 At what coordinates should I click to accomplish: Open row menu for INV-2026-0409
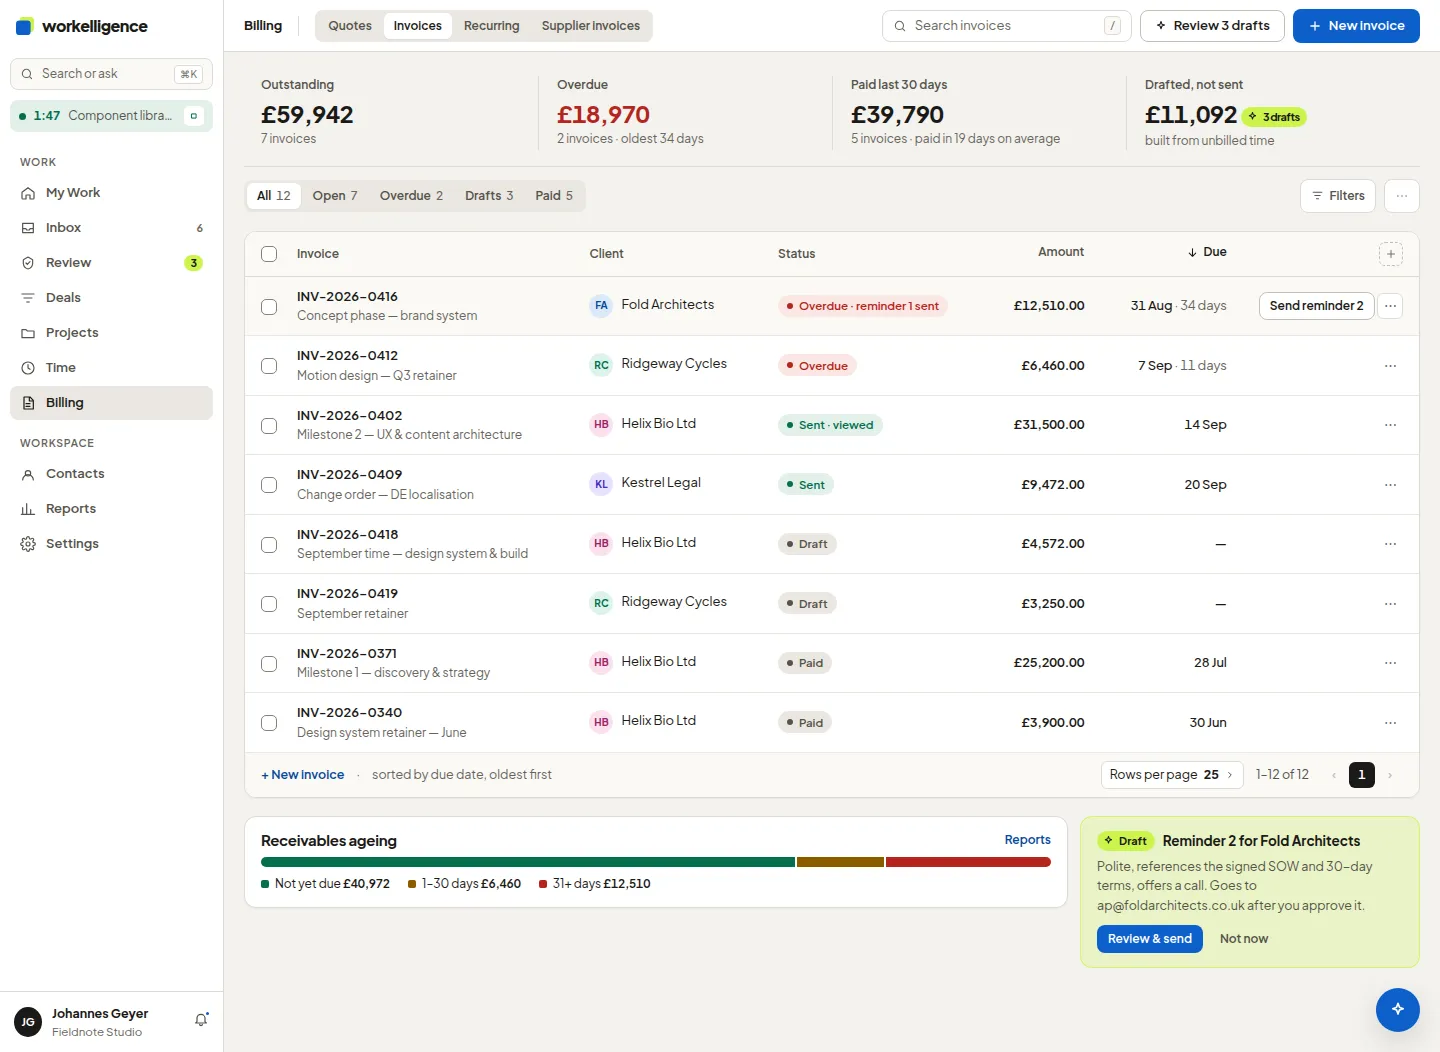[x=1390, y=485]
